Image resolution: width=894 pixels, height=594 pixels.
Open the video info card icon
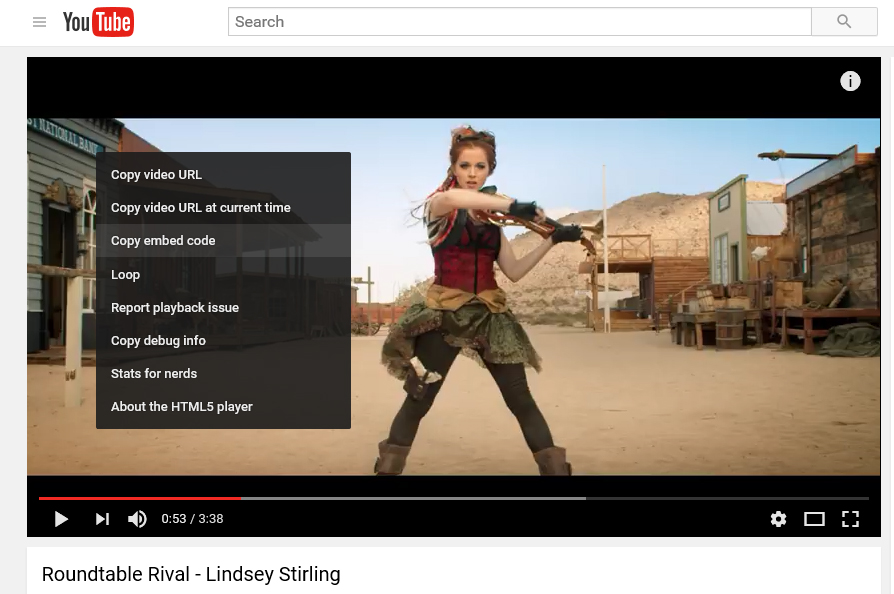[850, 81]
